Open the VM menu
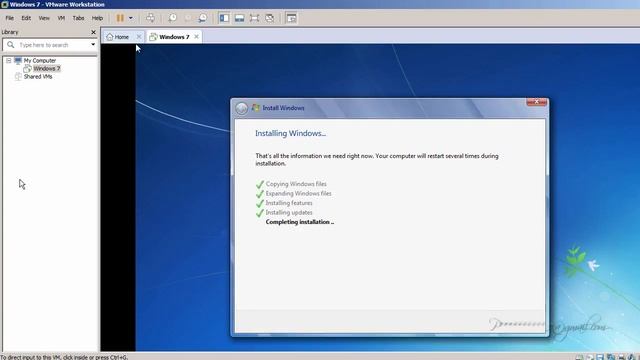The width and height of the screenshot is (640, 360). tap(61, 18)
